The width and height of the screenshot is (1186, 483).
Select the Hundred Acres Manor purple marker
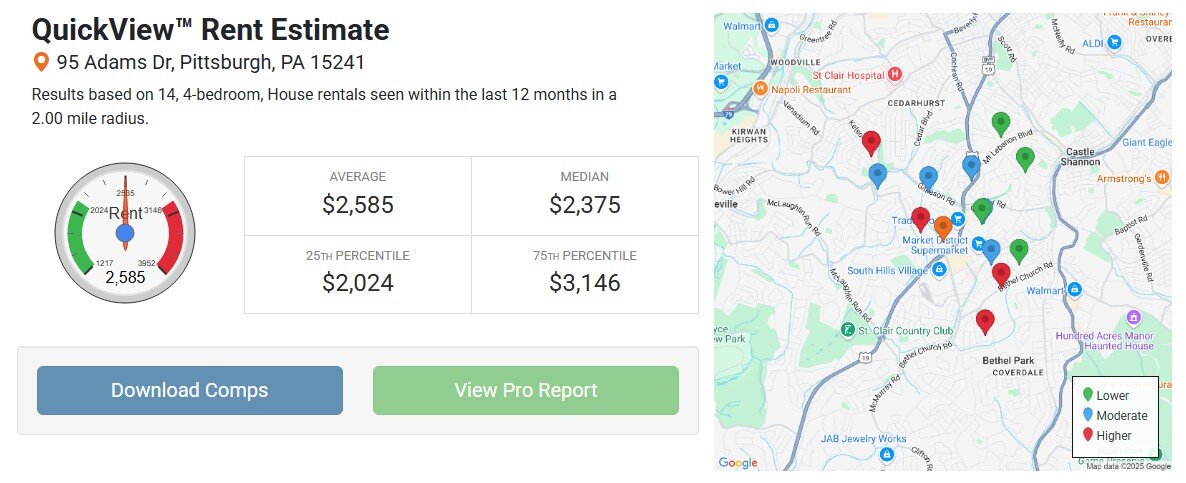1133,317
